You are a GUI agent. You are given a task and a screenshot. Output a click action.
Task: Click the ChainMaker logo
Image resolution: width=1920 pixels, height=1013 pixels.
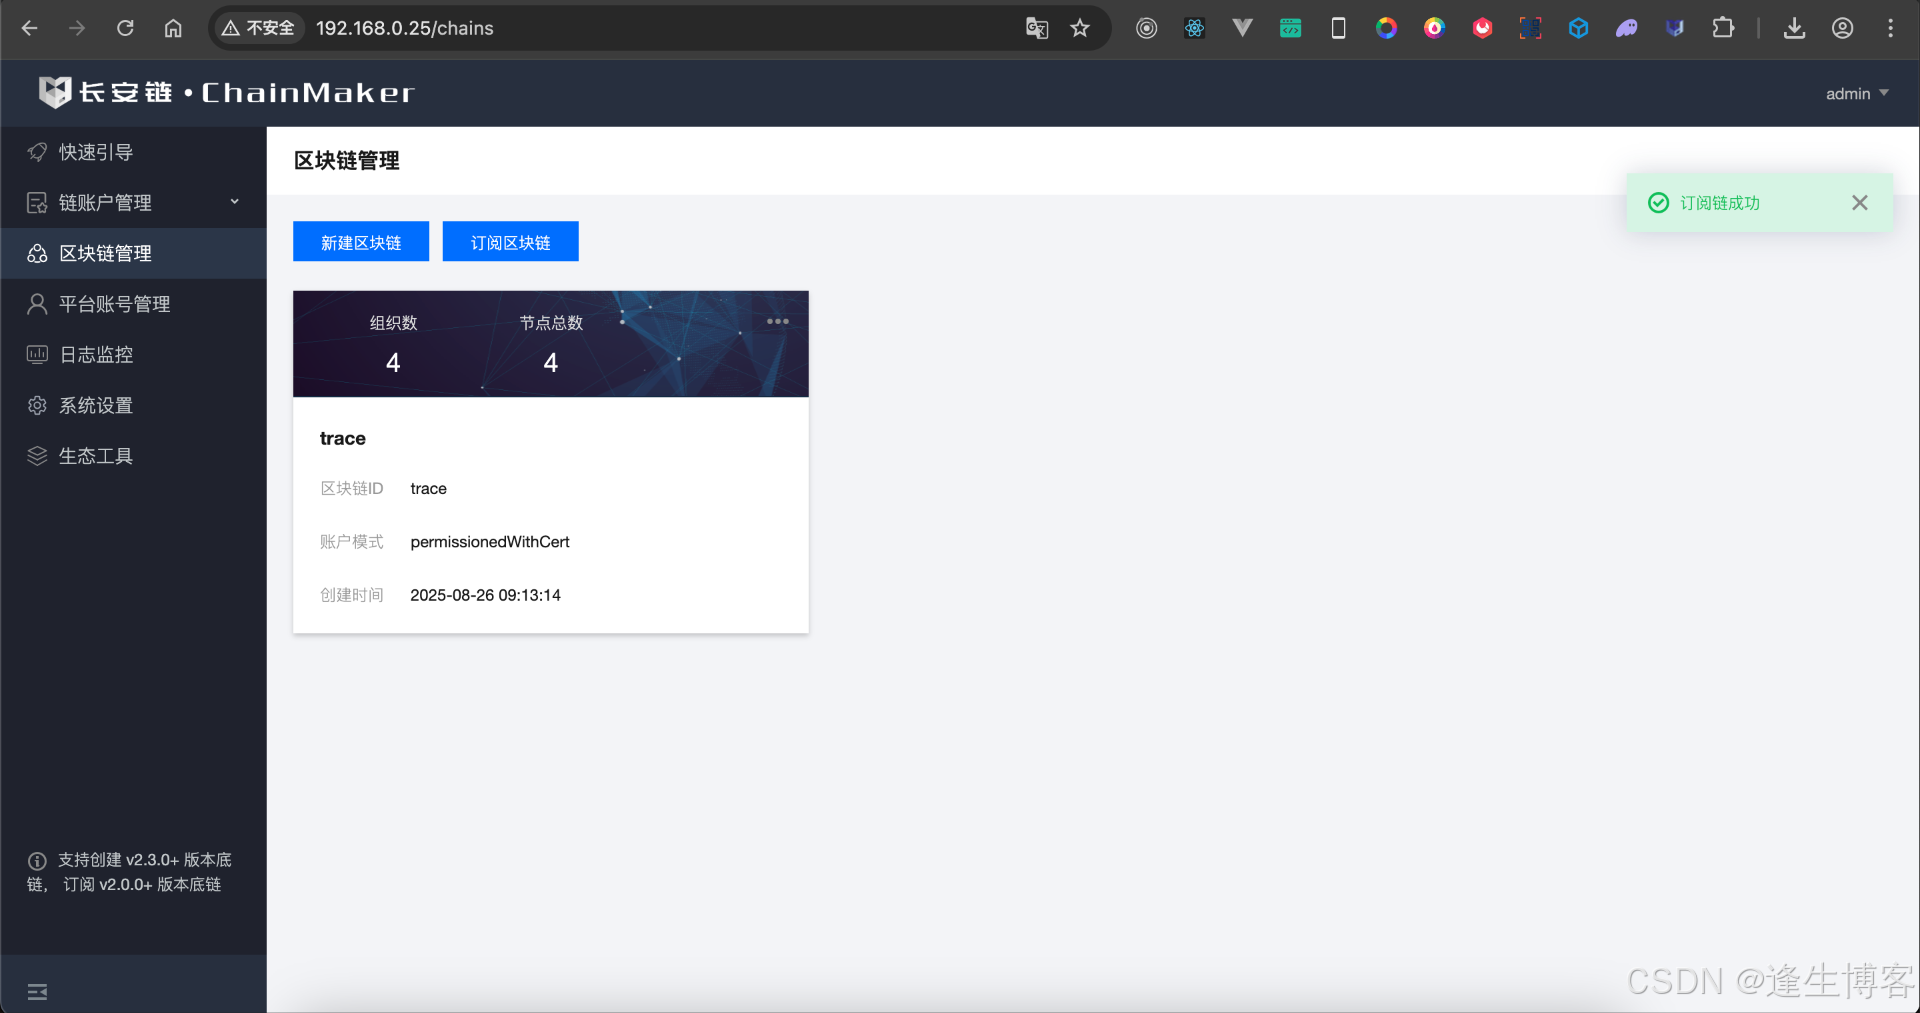(226, 92)
